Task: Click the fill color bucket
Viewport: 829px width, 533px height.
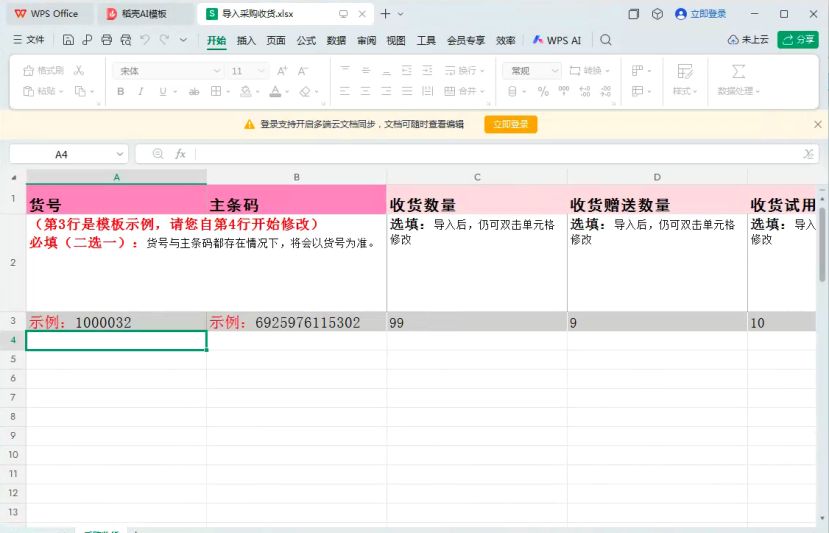Action: 246,91
